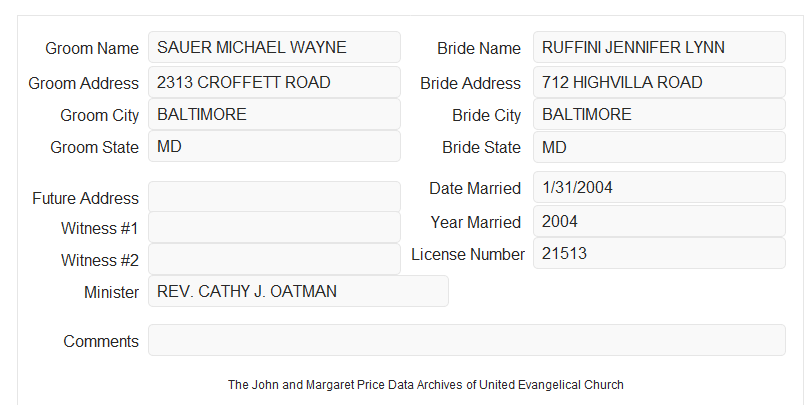Screen dimensions: 805x405
Task: Select the Bride Name field
Action: pos(659,47)
